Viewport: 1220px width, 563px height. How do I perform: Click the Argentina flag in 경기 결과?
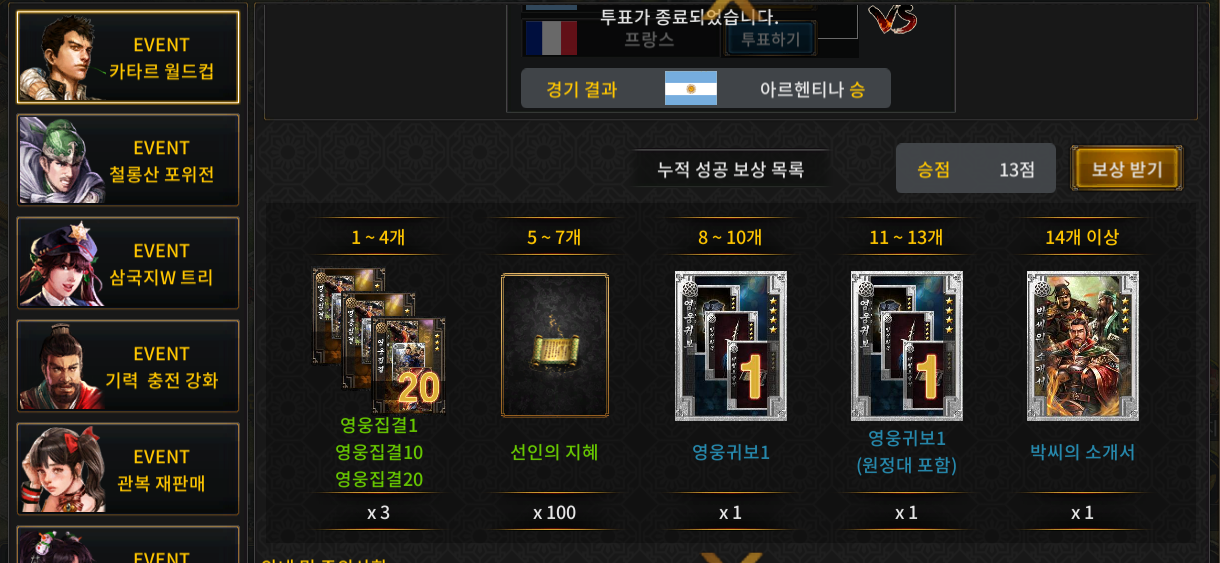(691, 88)
